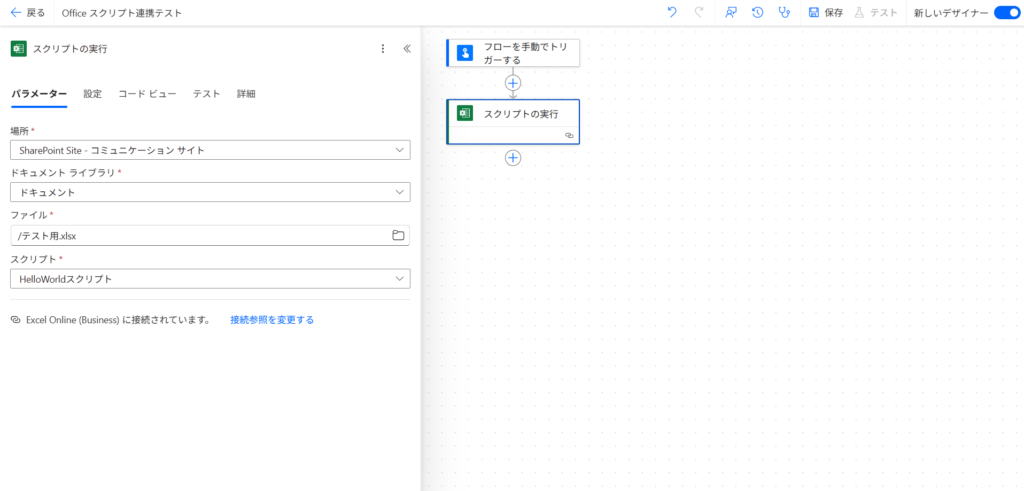Click the Excel Online (Business) に接続されています text
The height and width of the screenshot is (491, 1024).
coord(118,320)
